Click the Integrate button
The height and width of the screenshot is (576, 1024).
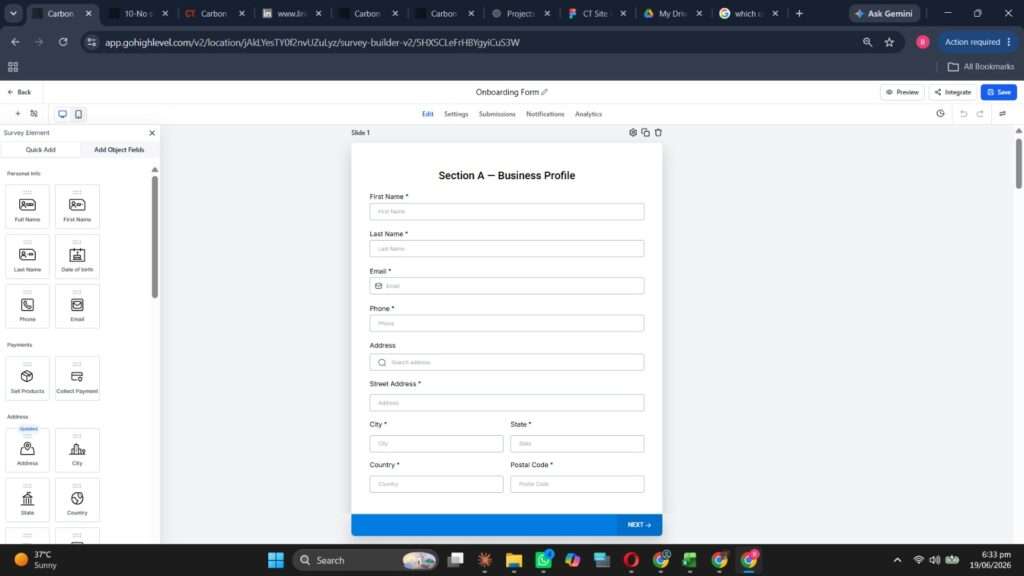953,92
